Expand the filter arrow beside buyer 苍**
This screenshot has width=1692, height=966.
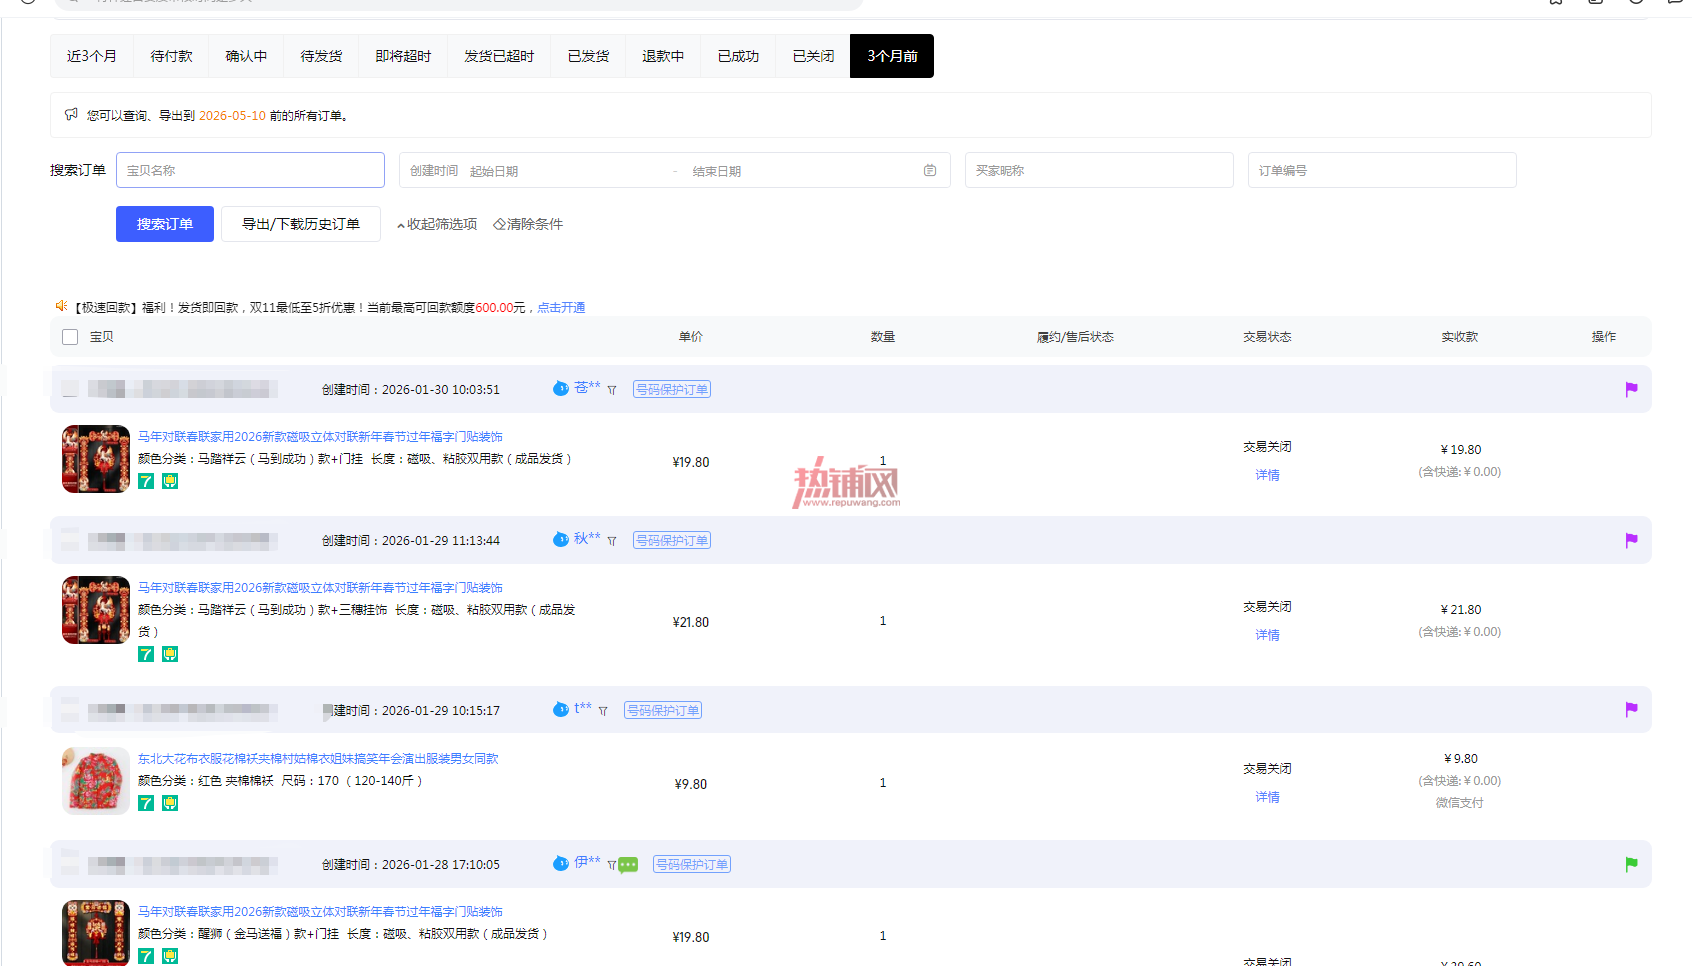612,390
